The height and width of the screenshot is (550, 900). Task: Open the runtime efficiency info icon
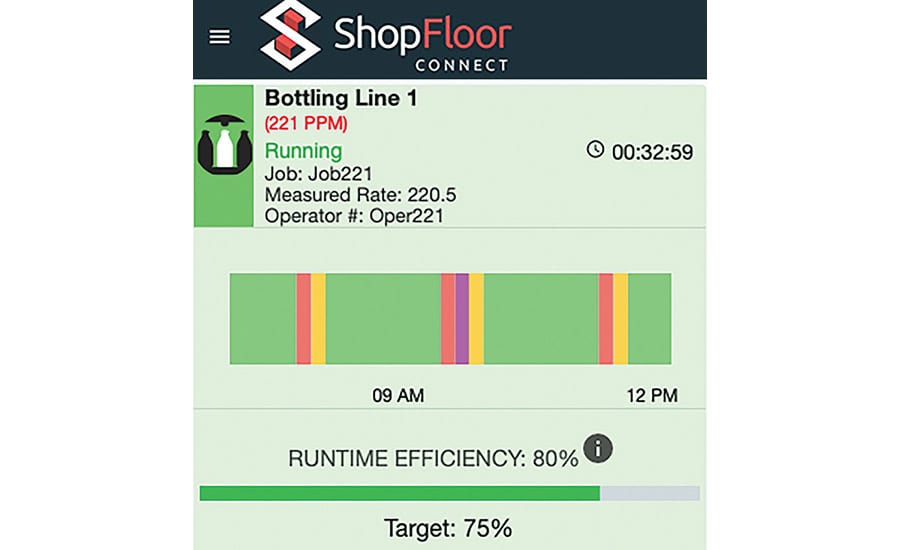[598, 448]
